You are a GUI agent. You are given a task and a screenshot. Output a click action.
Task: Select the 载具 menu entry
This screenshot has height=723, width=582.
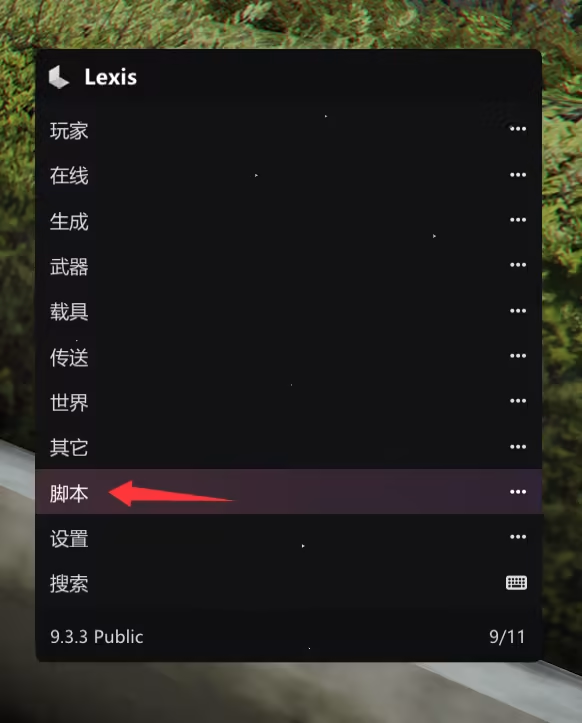[289, 311]
